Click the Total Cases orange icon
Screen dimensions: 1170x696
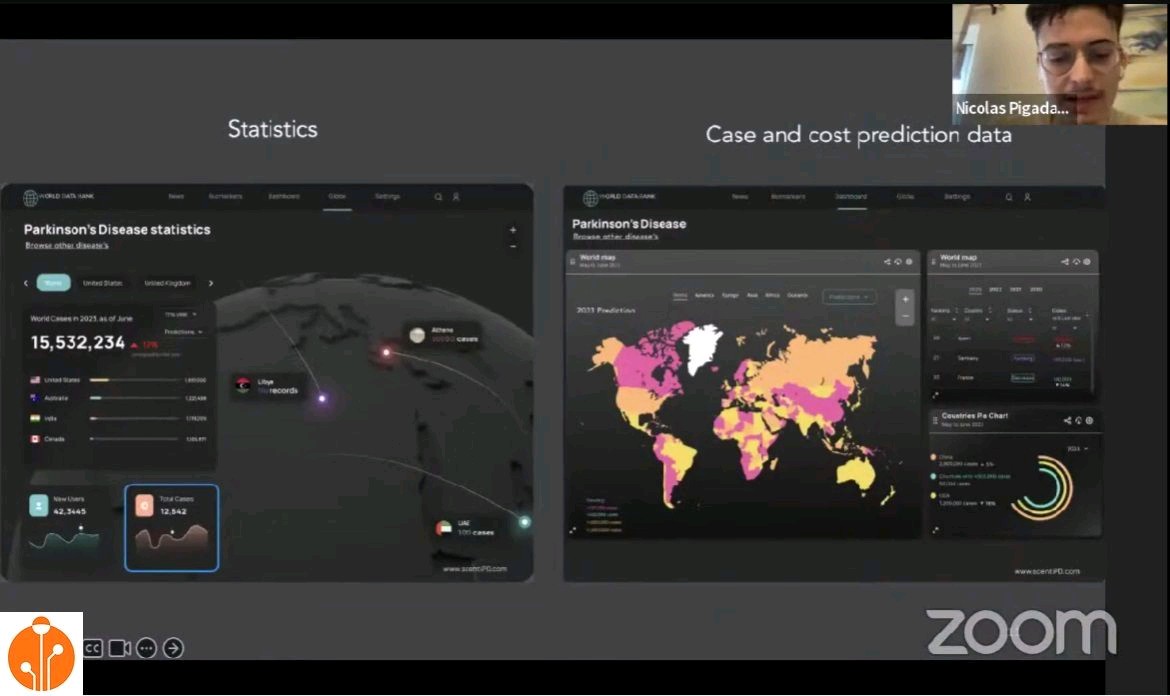pos(145,505)
